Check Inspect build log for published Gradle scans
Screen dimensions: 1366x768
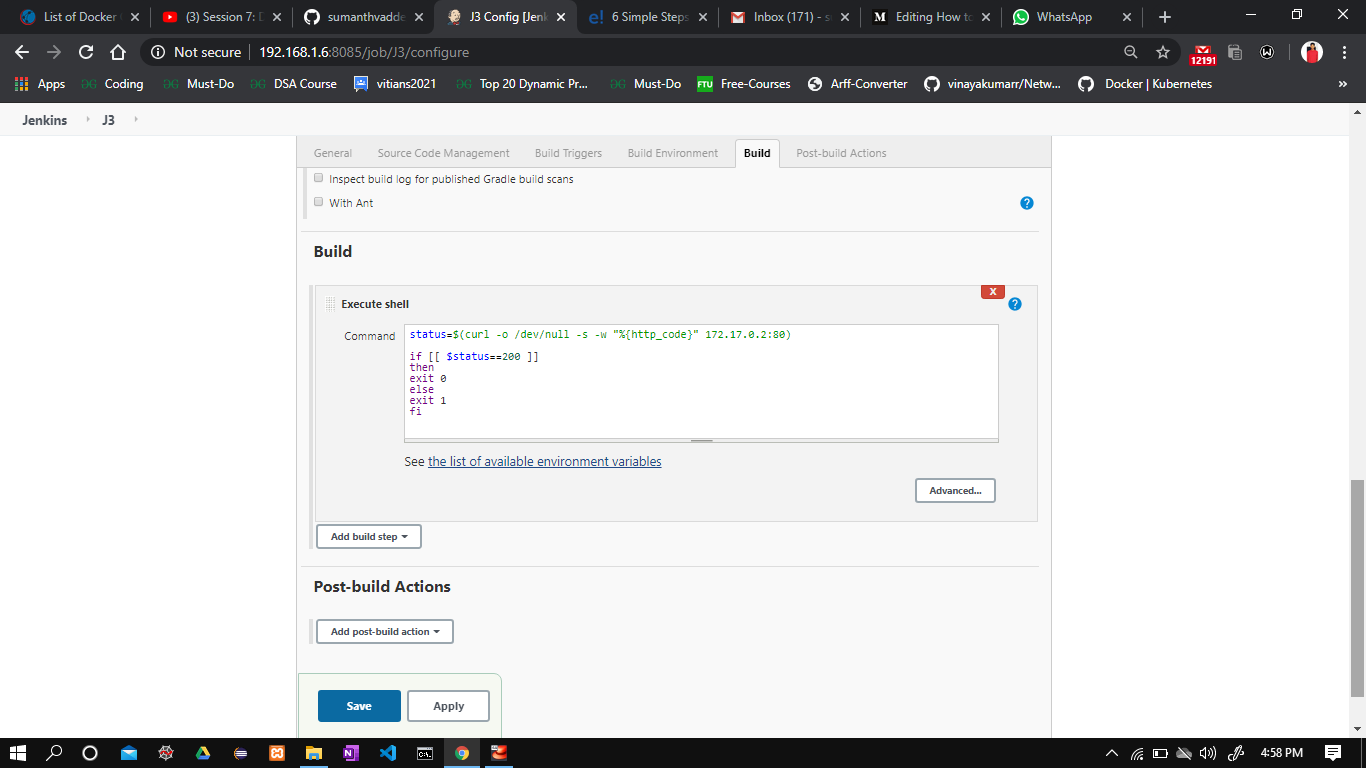click(318, 177)
